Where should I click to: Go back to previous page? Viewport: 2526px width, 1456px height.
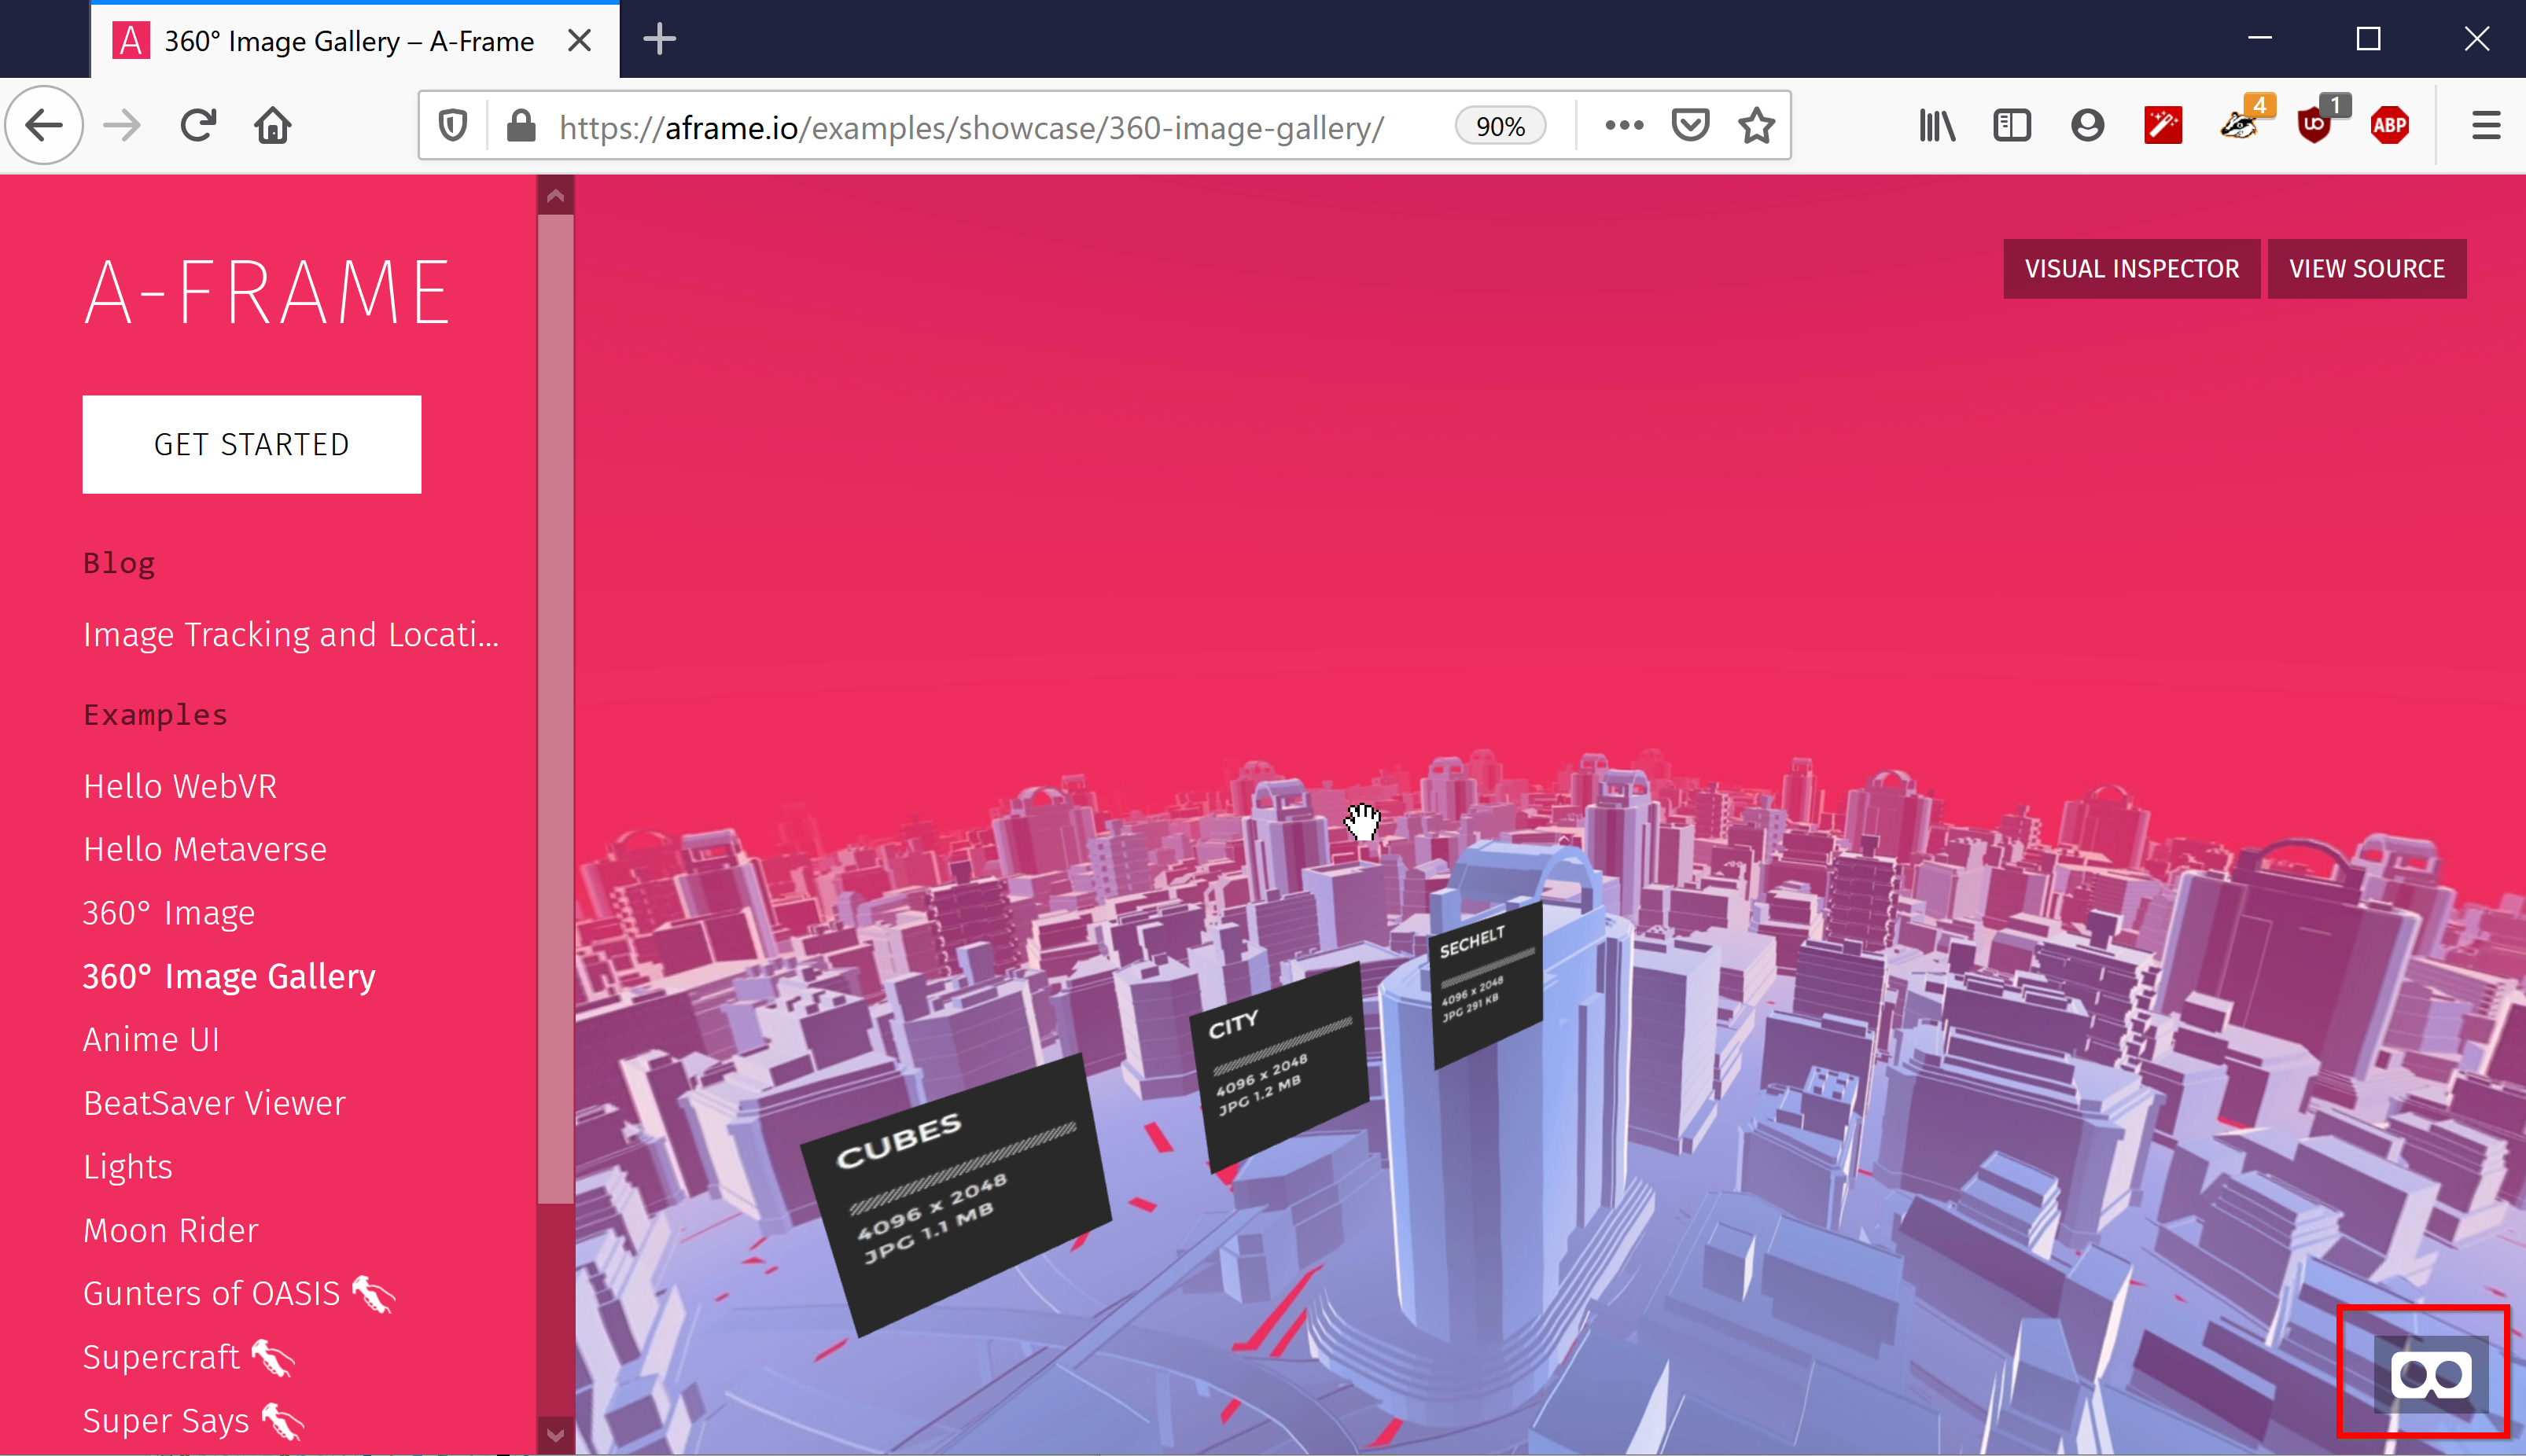tap(44, 125)
